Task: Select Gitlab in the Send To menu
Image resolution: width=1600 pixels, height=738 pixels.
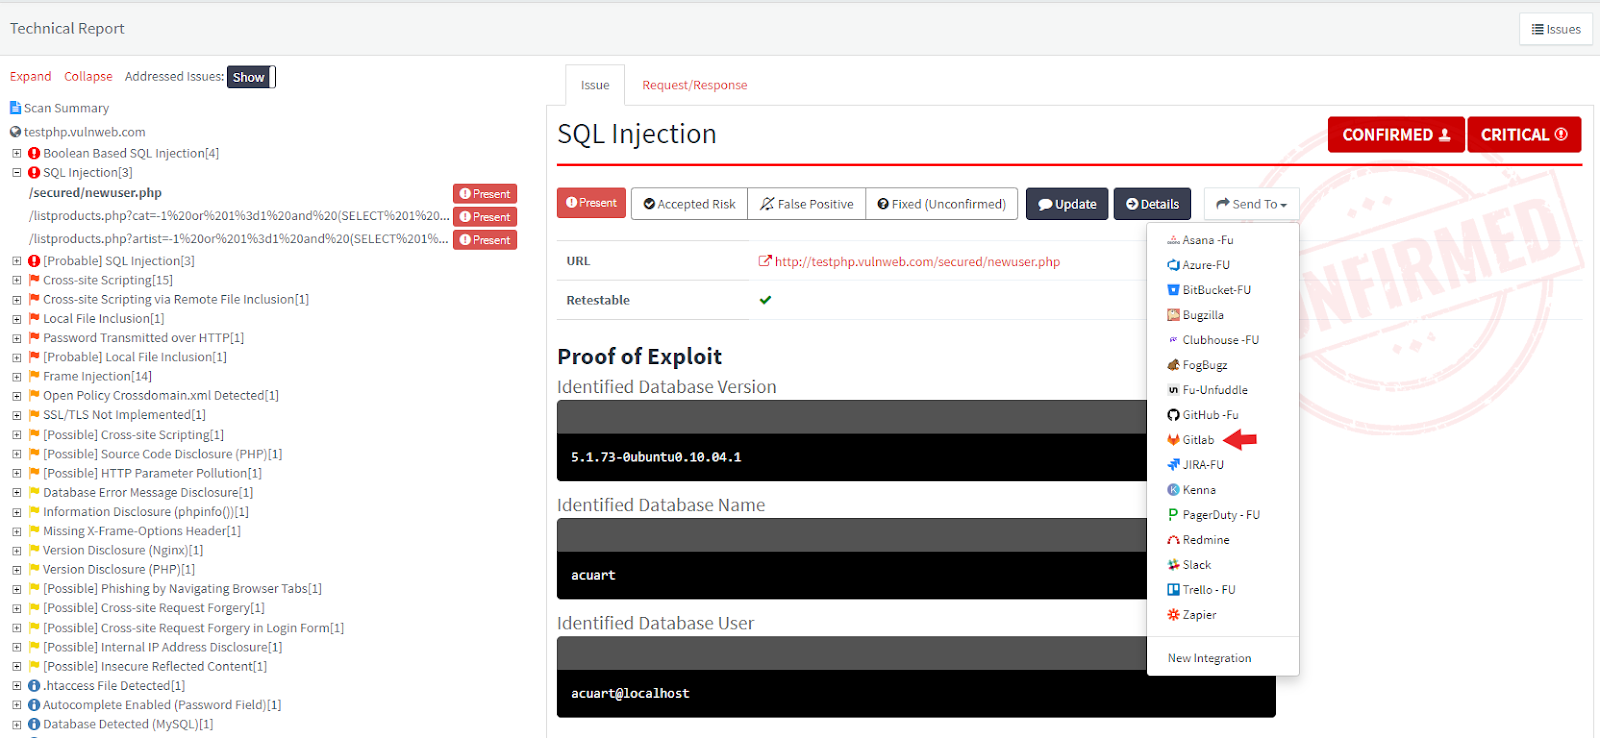Action: point(1198,440)
